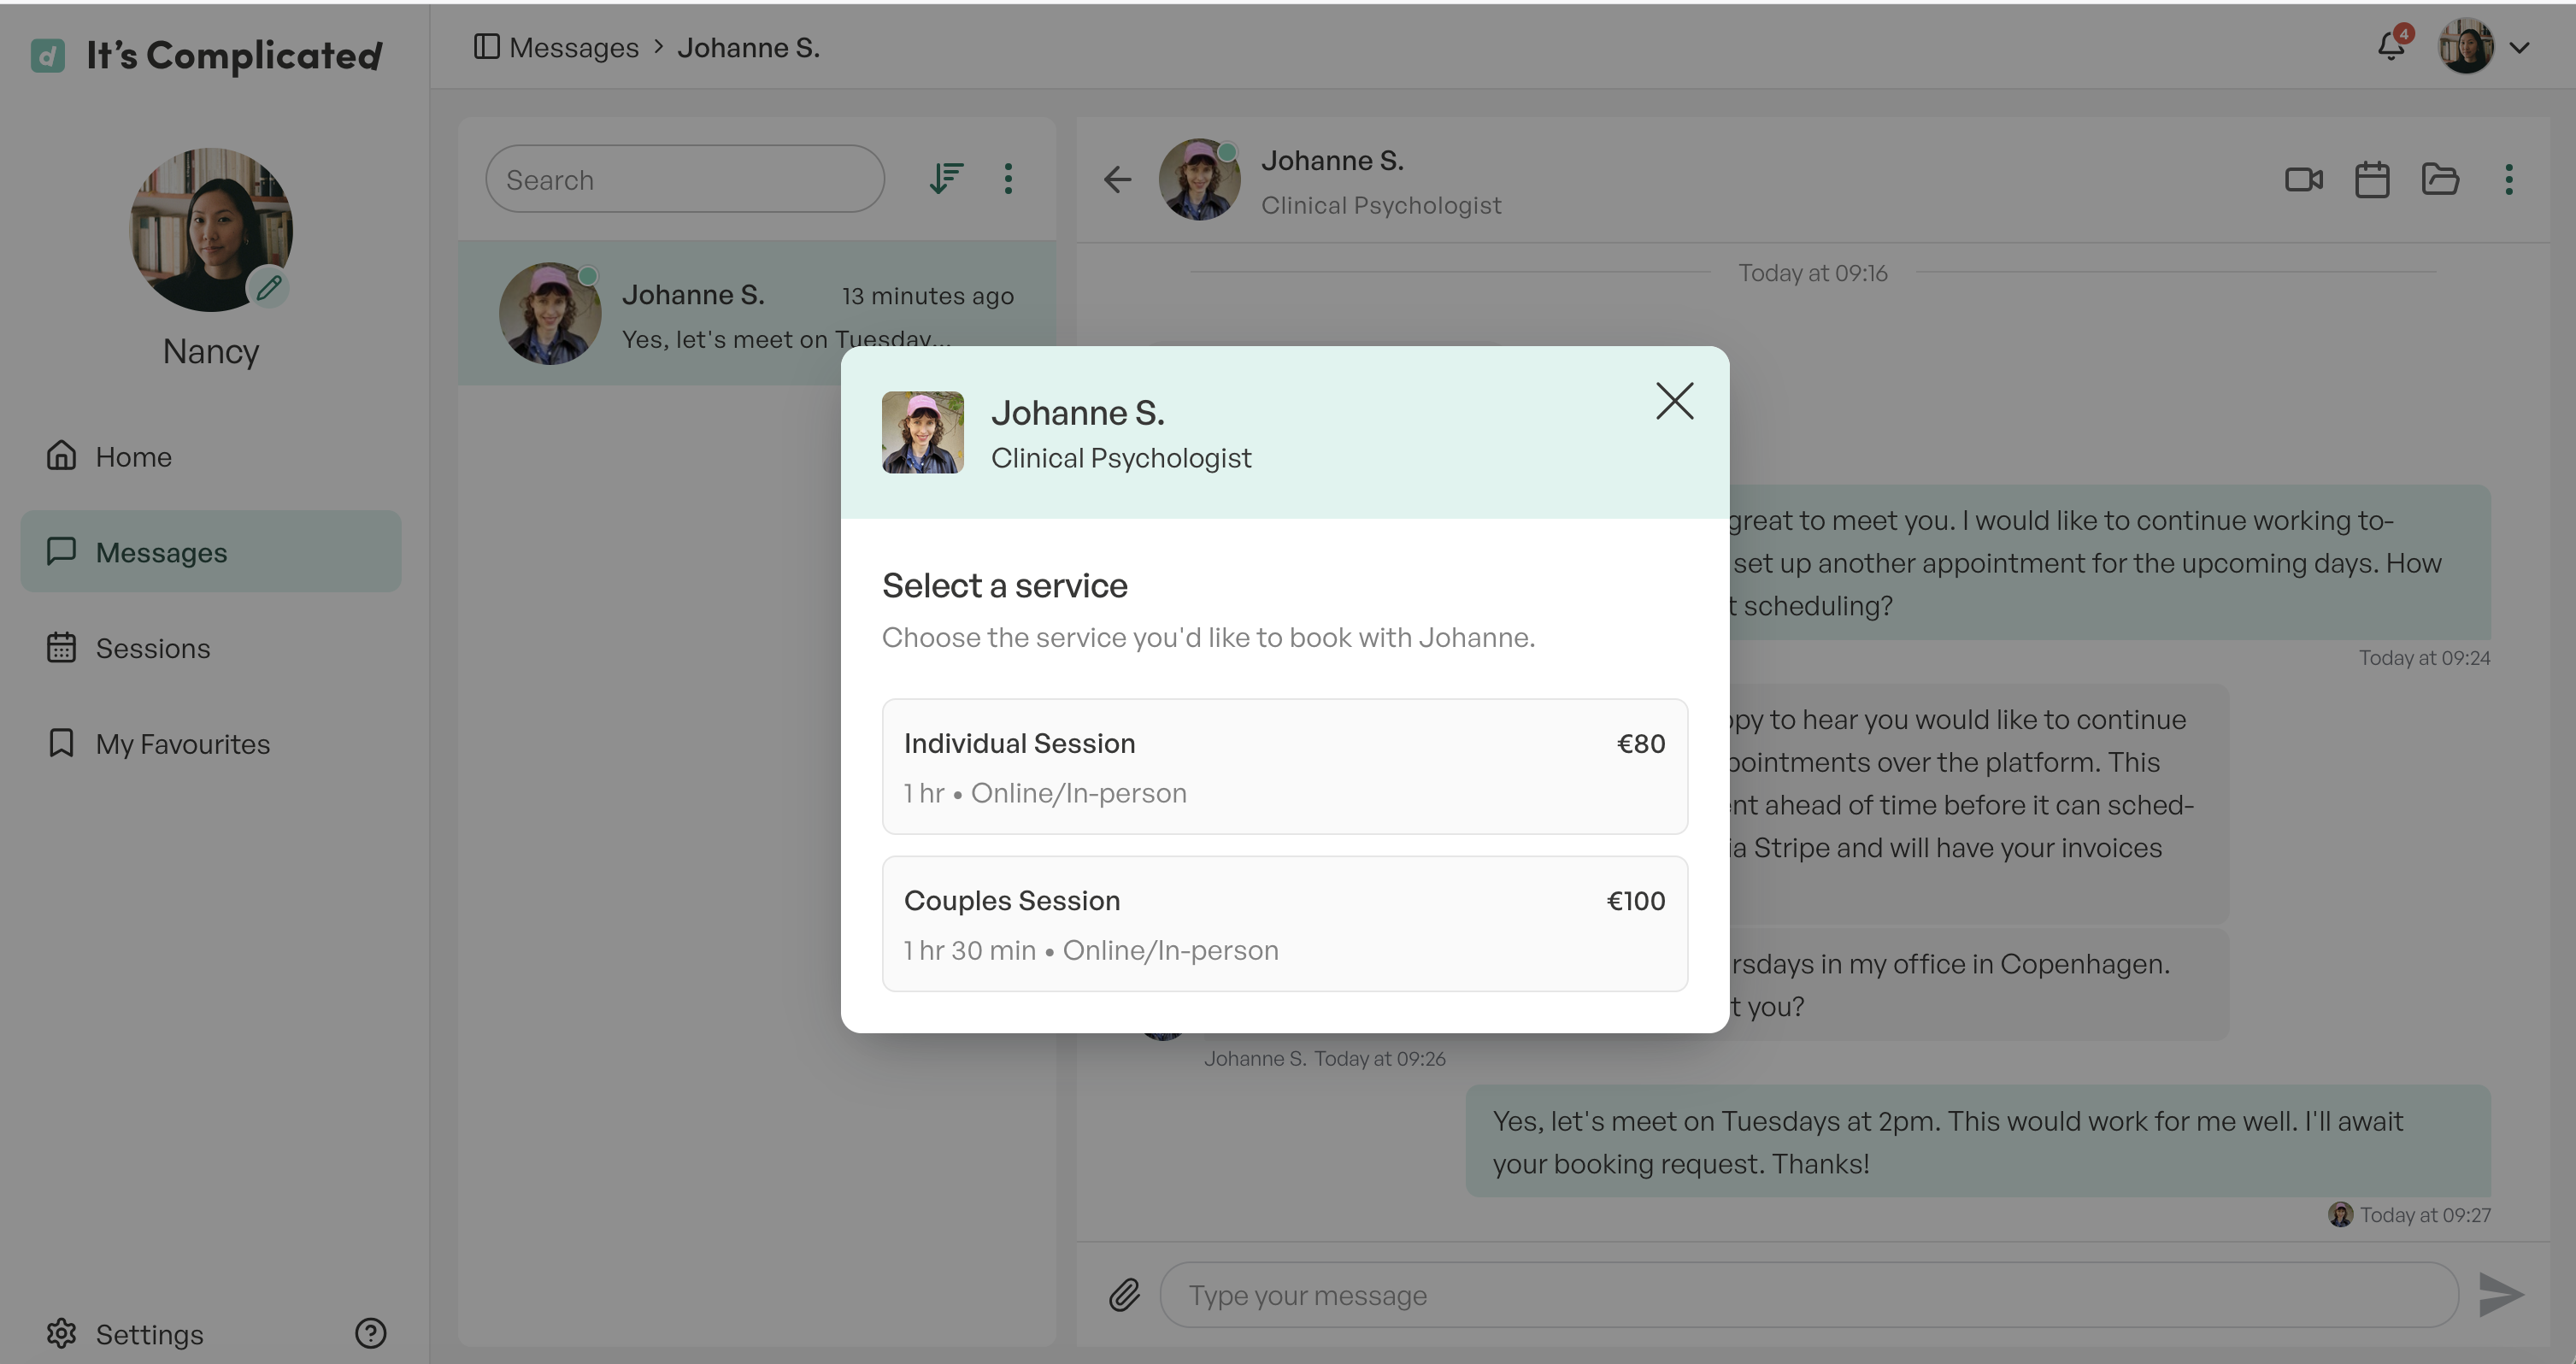Select the Johanne S. conversation
This screenshot has width=2576, height=1364.
pos(757,314)
